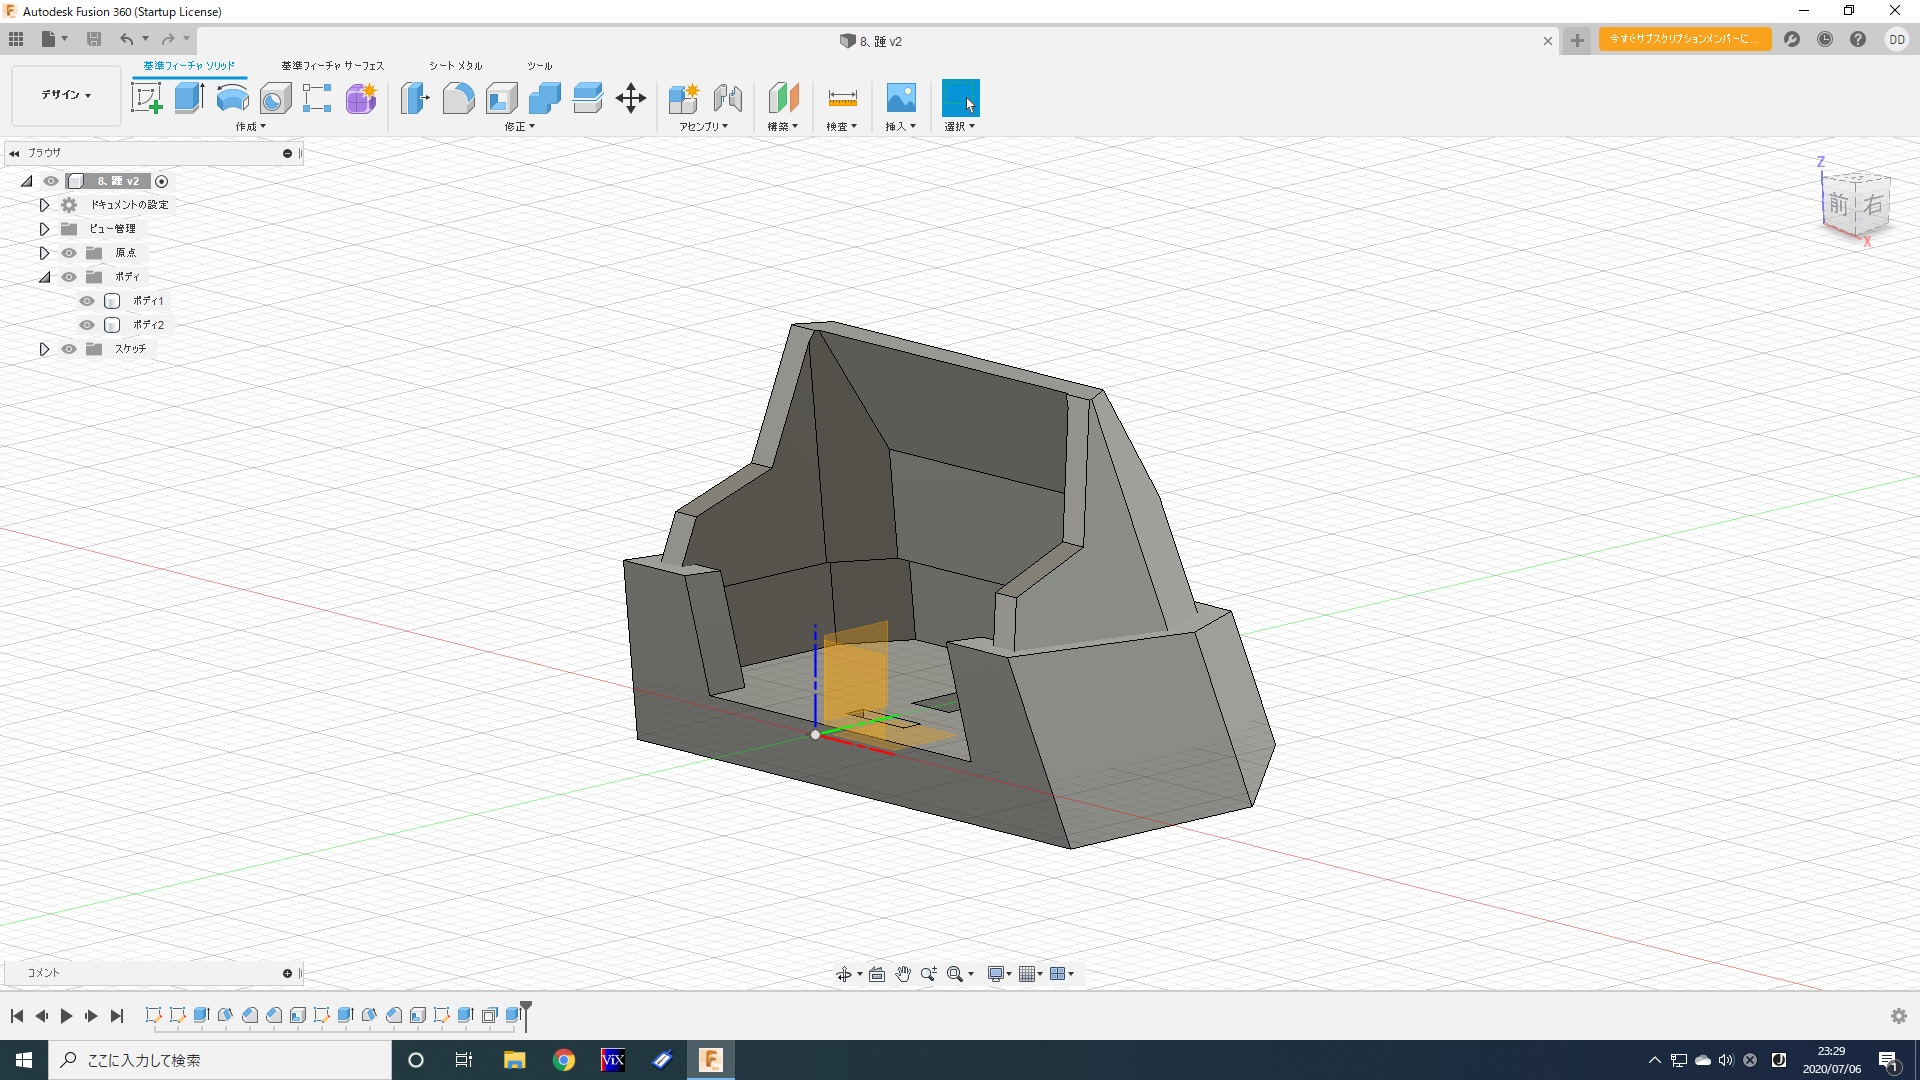Image resolution: width=1920 pixels, height=1080 pixels.
Task: Click the Extrude tool icon
Action: click(189, 98)
